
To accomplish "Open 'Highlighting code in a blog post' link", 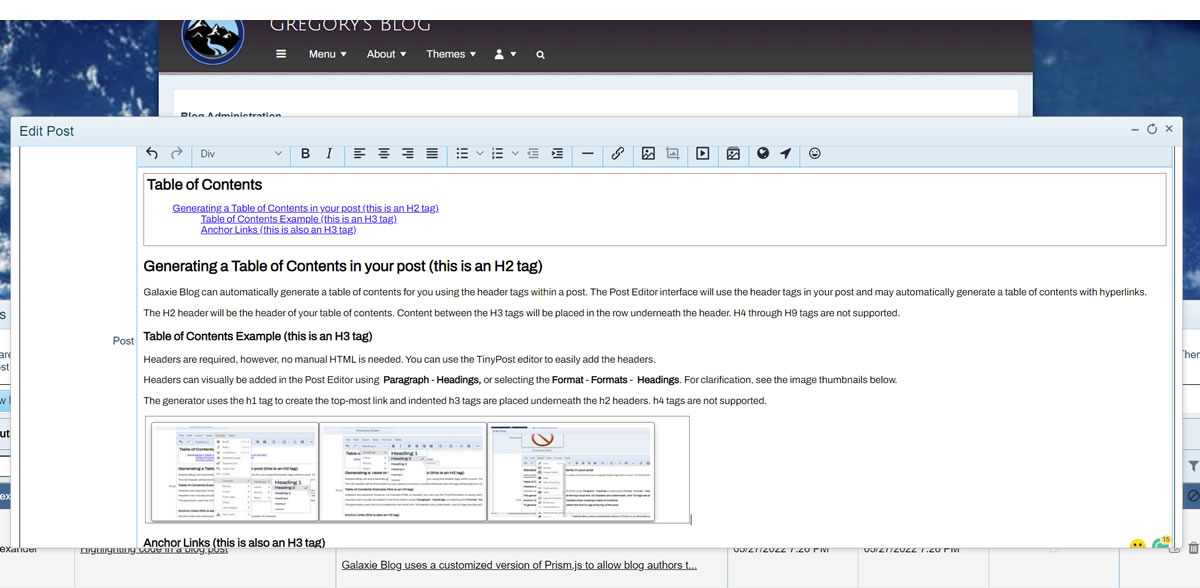I will 154,549.
